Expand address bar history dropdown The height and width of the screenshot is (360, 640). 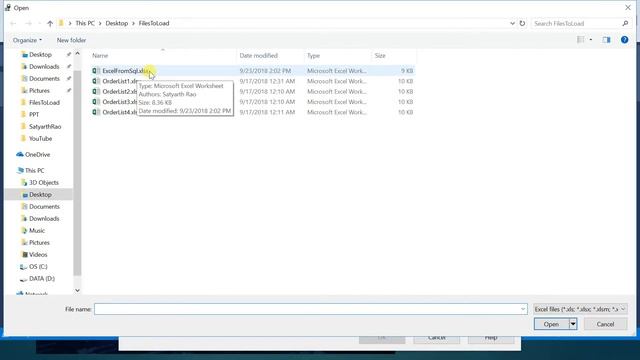pos(512,23)
